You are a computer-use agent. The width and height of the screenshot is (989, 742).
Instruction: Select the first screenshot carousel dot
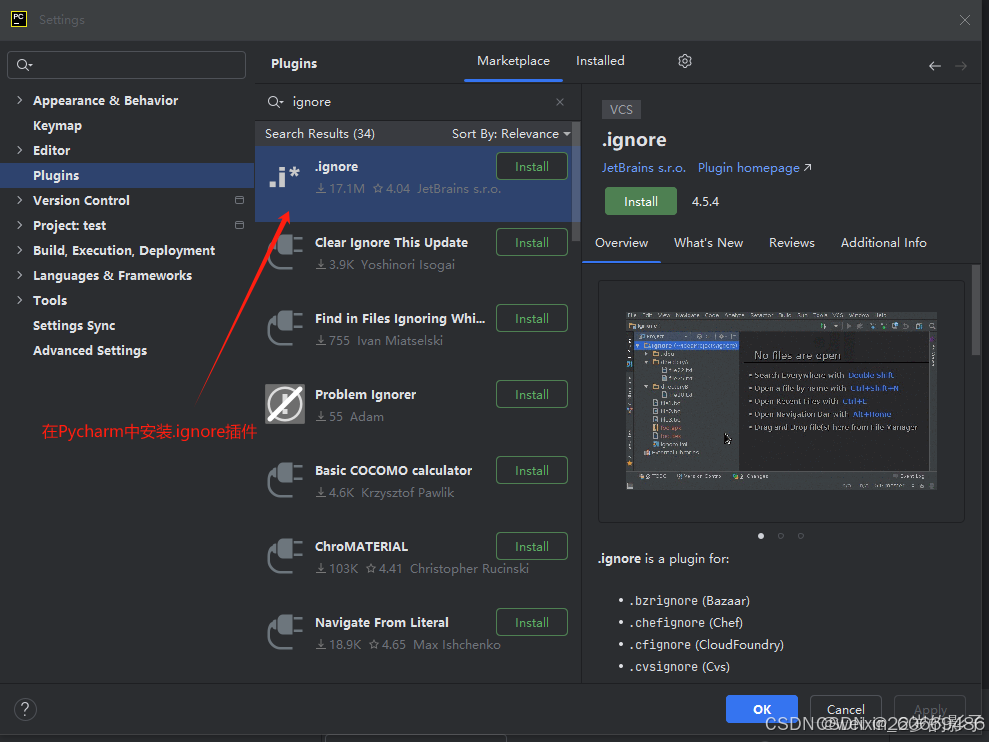pos(761,536)
